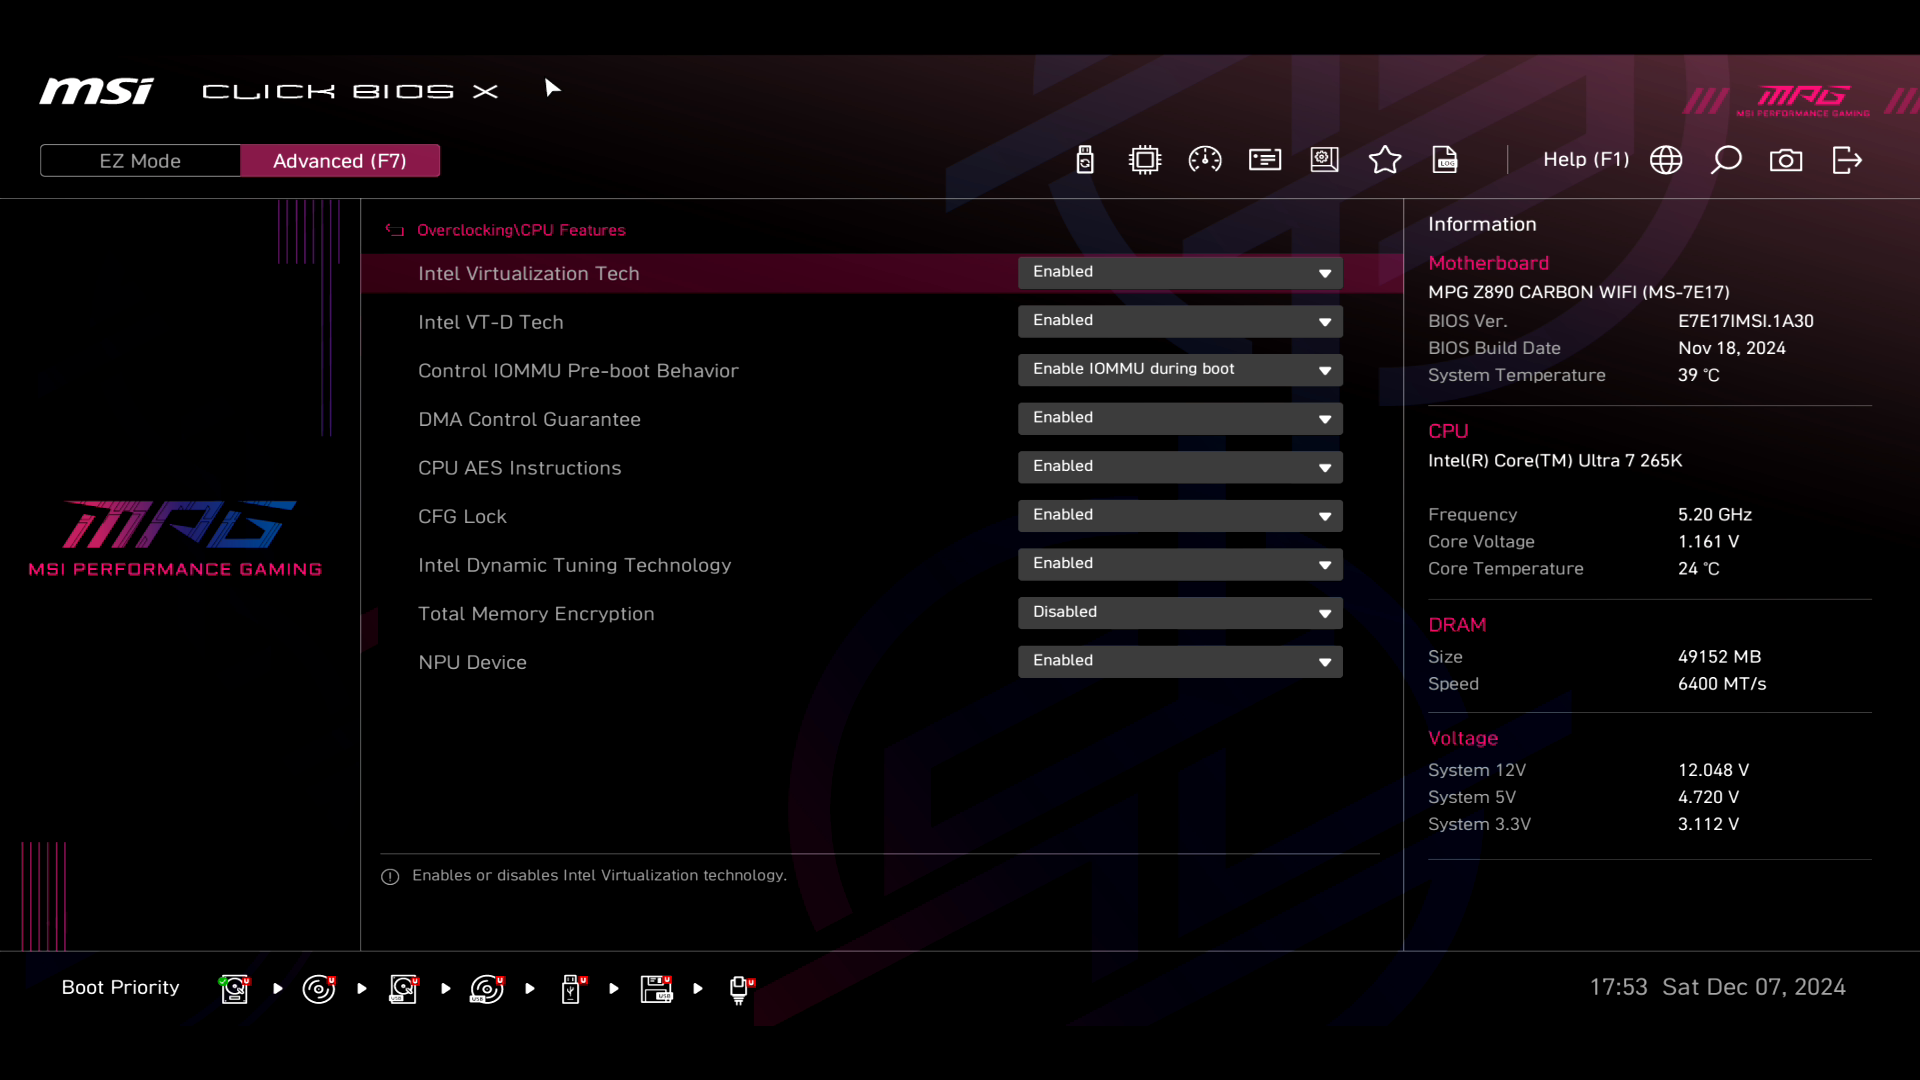Viewport: 1920px width, 1080px height.
Task: Open the LOG file icon
Action: coord(1445,160)
